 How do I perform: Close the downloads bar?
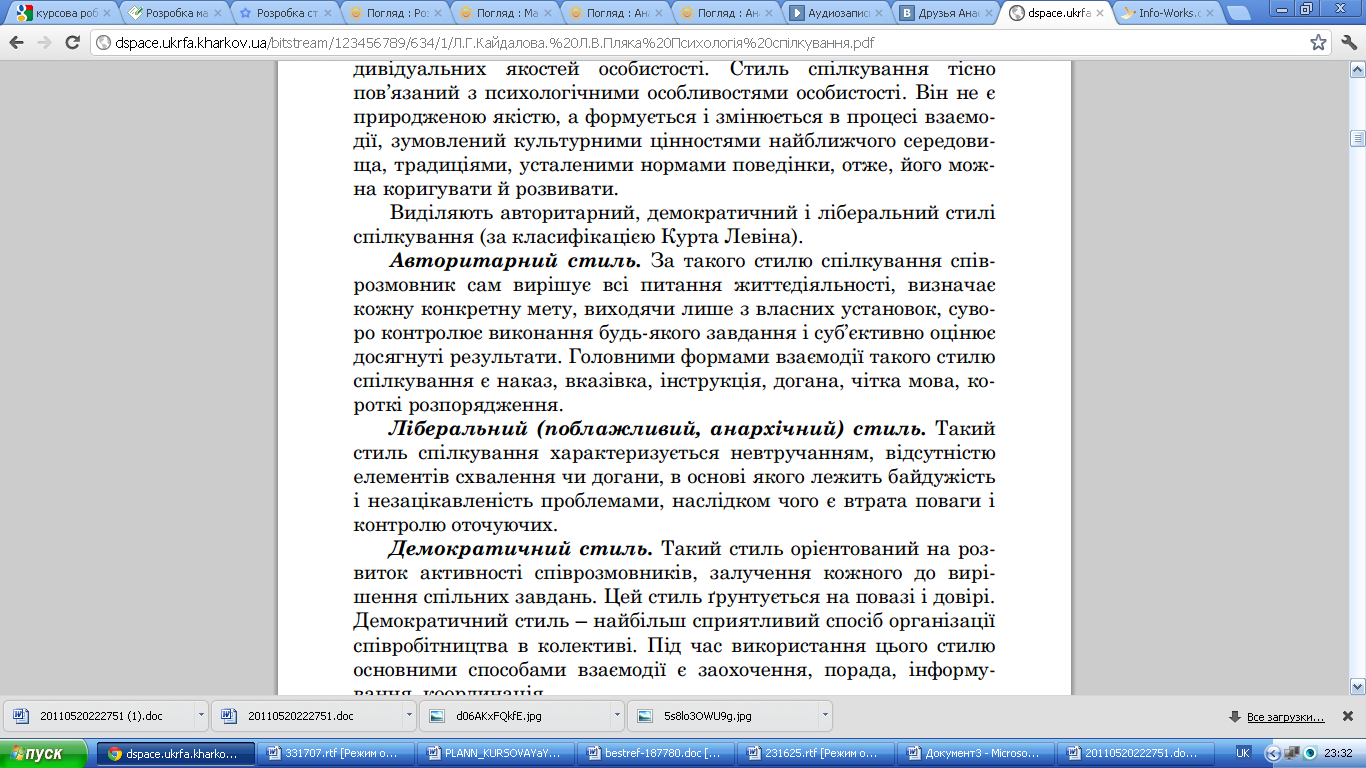click(x=1347, y=716)
